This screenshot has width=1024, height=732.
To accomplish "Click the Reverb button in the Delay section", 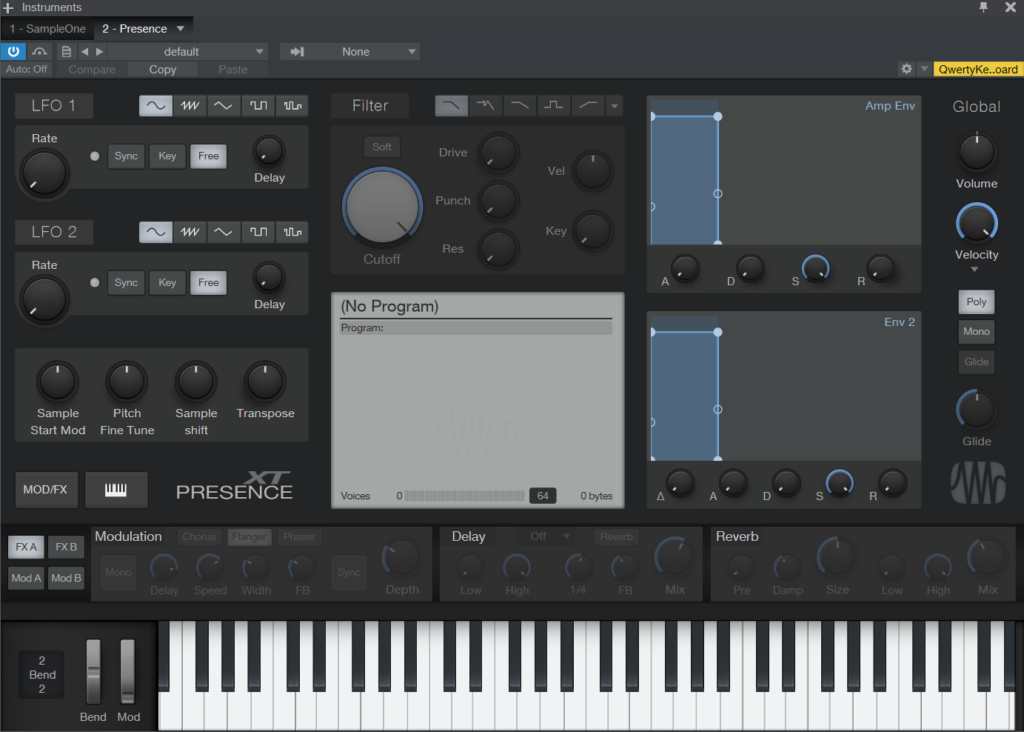I will click(x=616, y=537).
